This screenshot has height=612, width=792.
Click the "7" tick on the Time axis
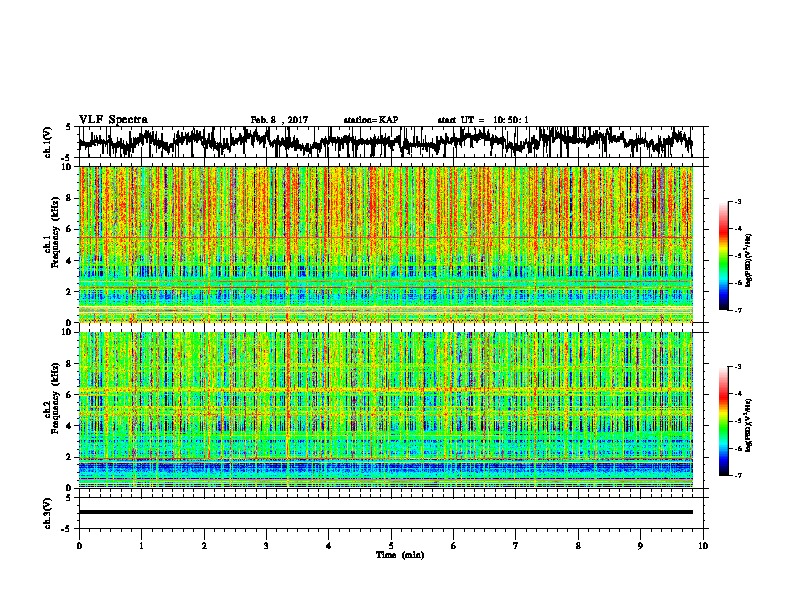516,546
